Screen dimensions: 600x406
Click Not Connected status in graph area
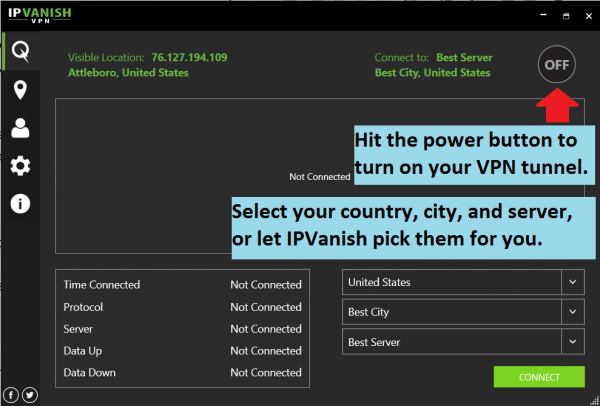tap(320, 177)
